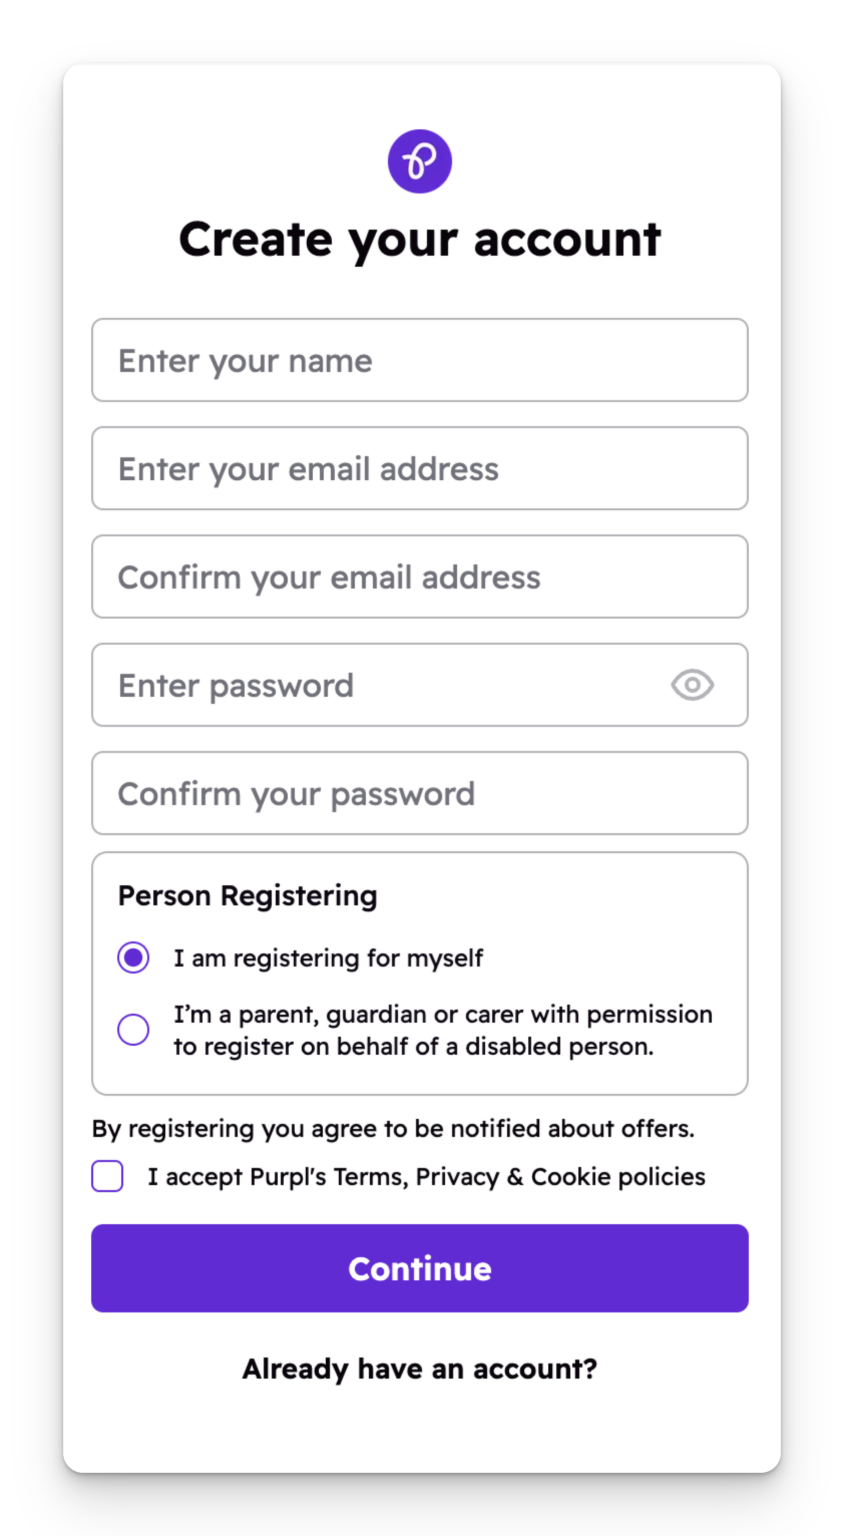Show the password using the visibility icon

point(692,685)
